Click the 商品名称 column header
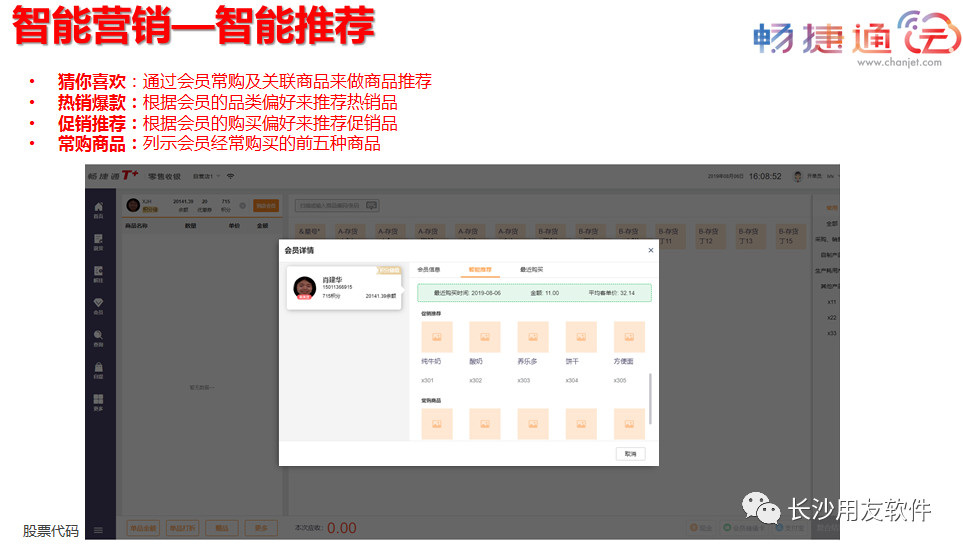 click(136, 226)
